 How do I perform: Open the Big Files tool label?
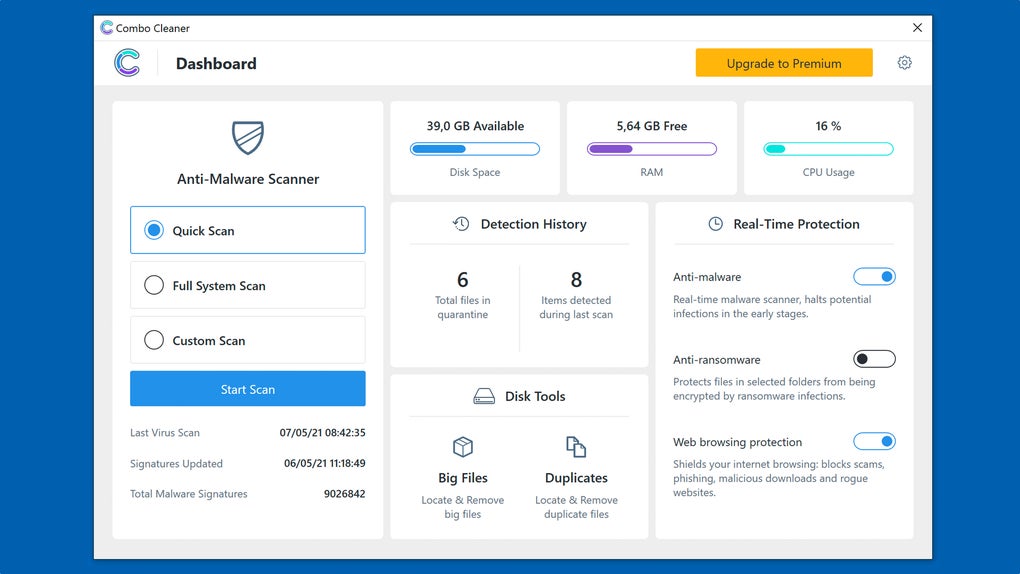(463, 478)
